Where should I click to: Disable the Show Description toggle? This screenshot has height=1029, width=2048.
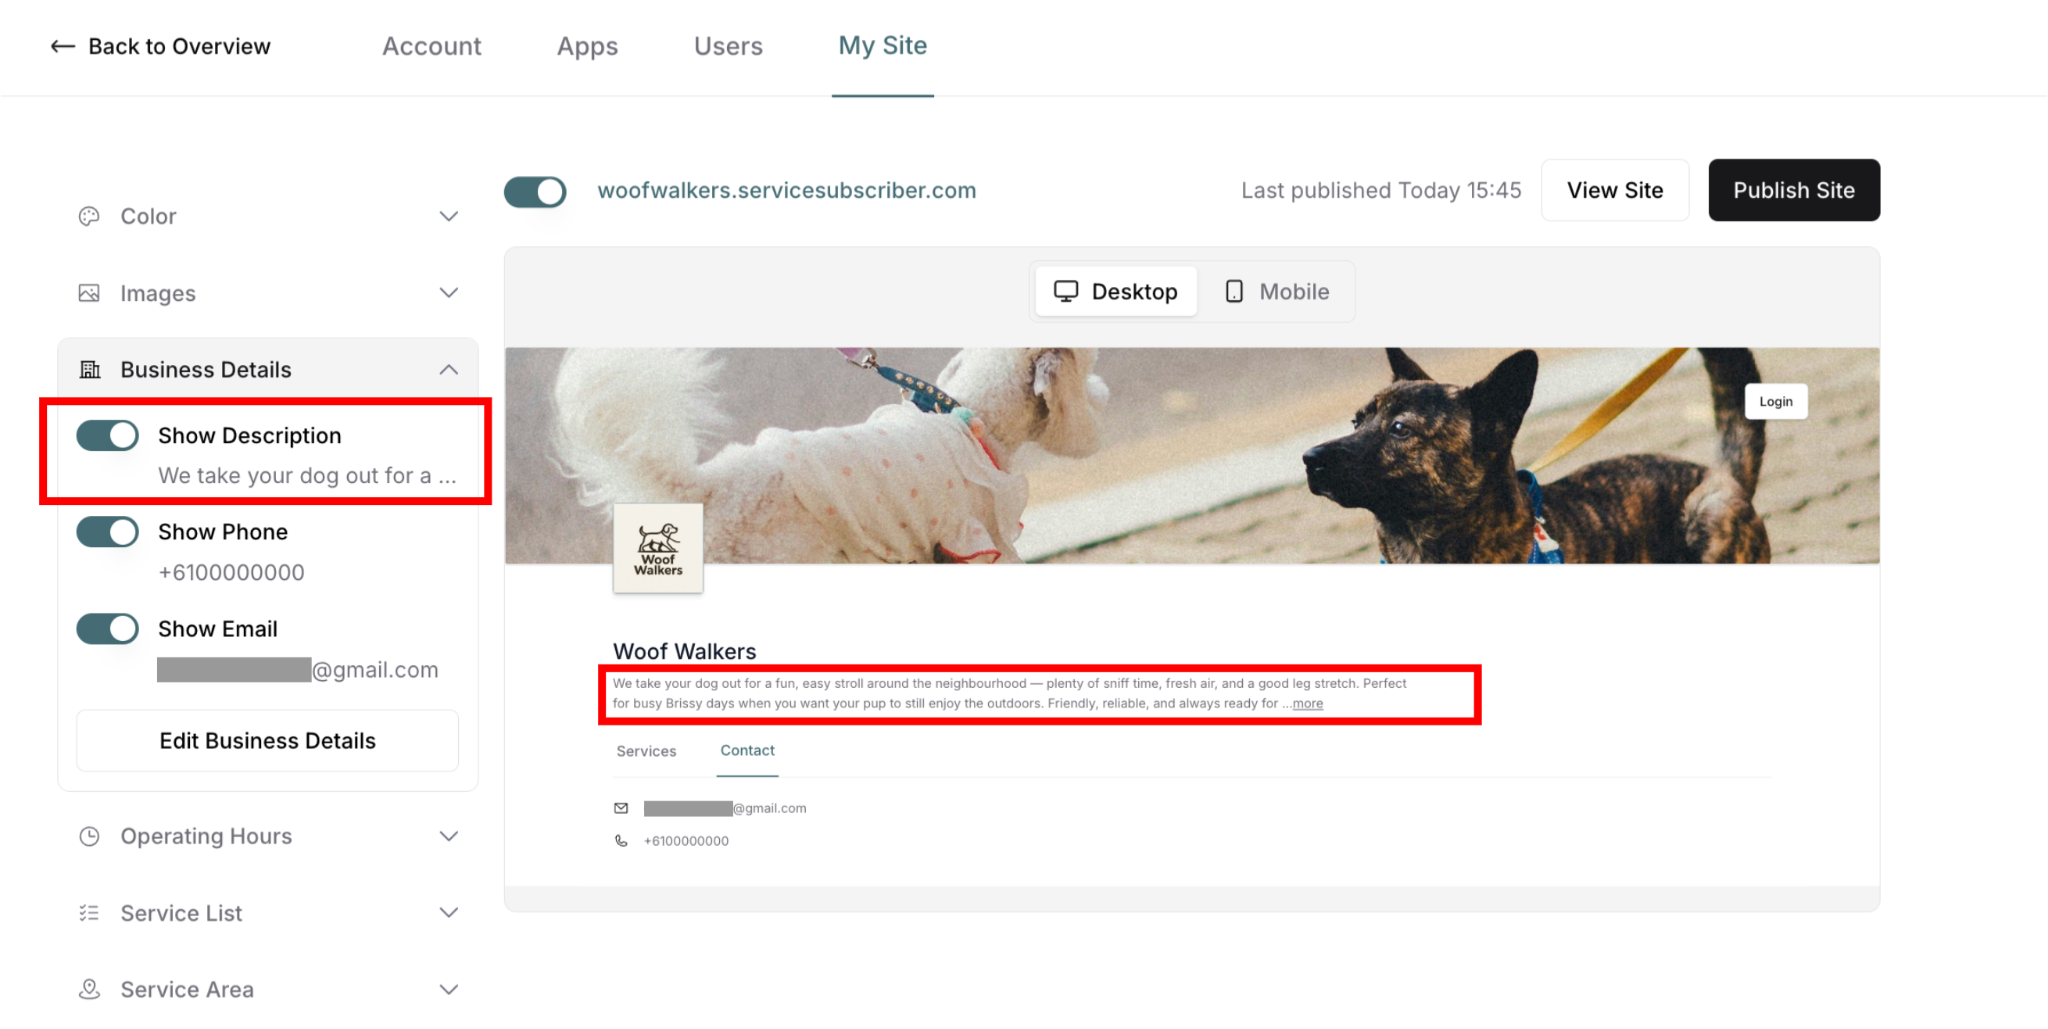(108, 435)
